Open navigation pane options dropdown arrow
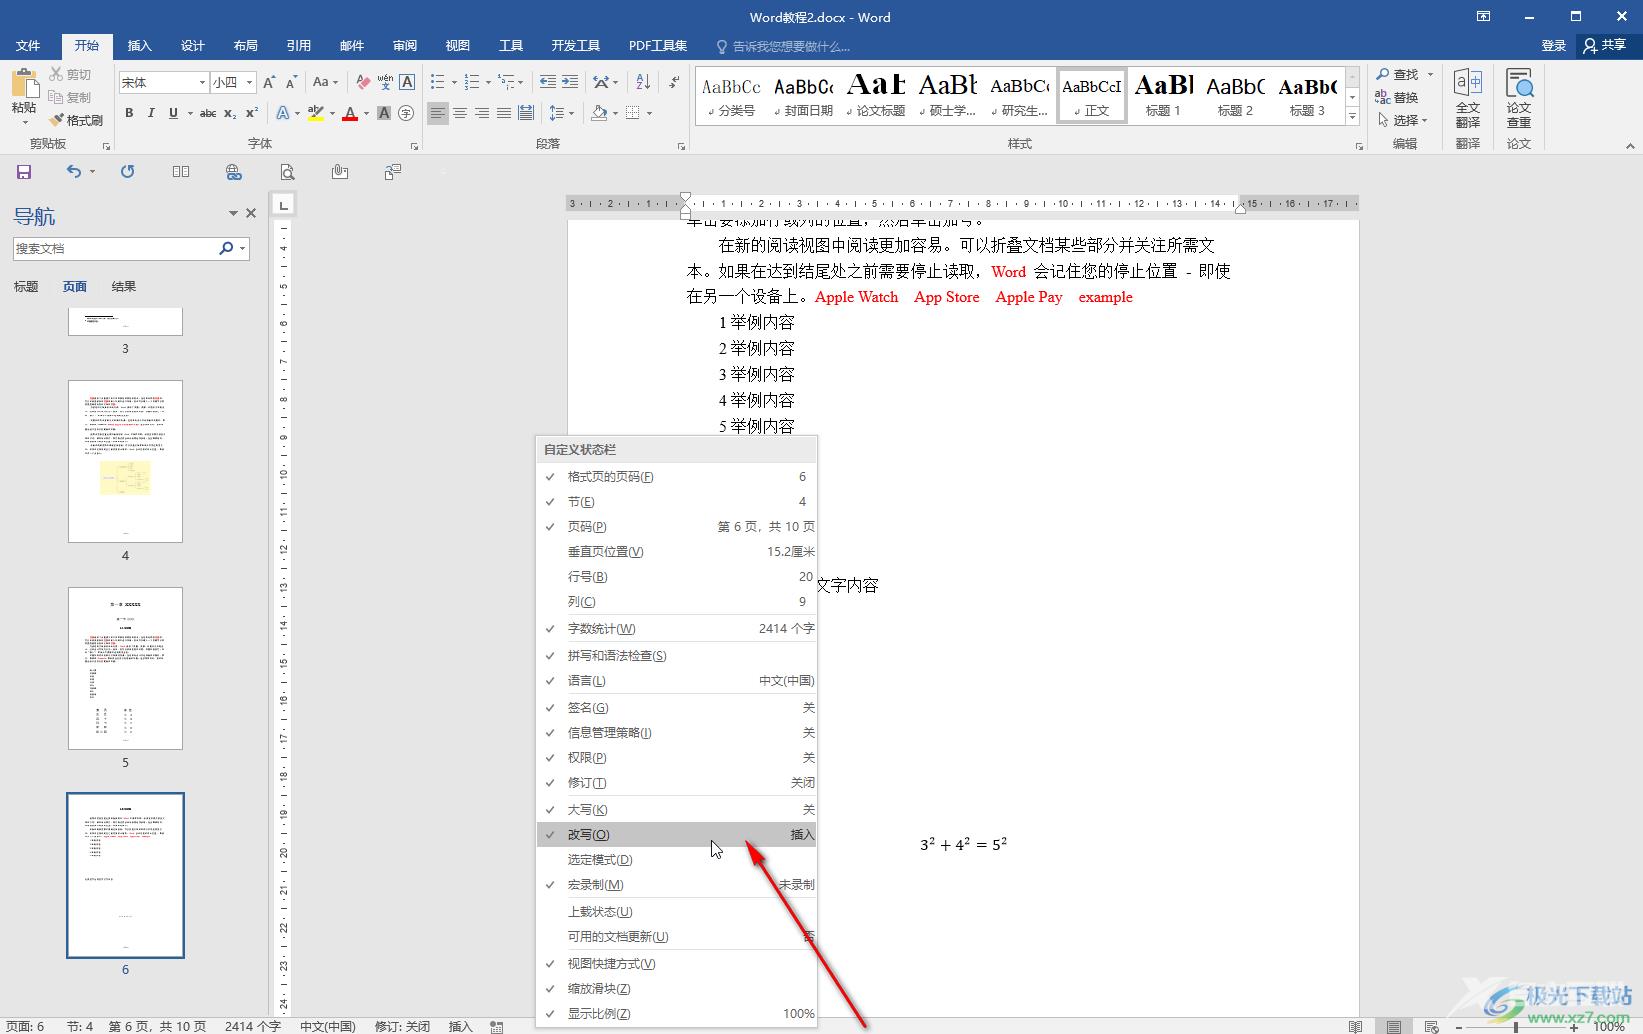 point(233,213)
